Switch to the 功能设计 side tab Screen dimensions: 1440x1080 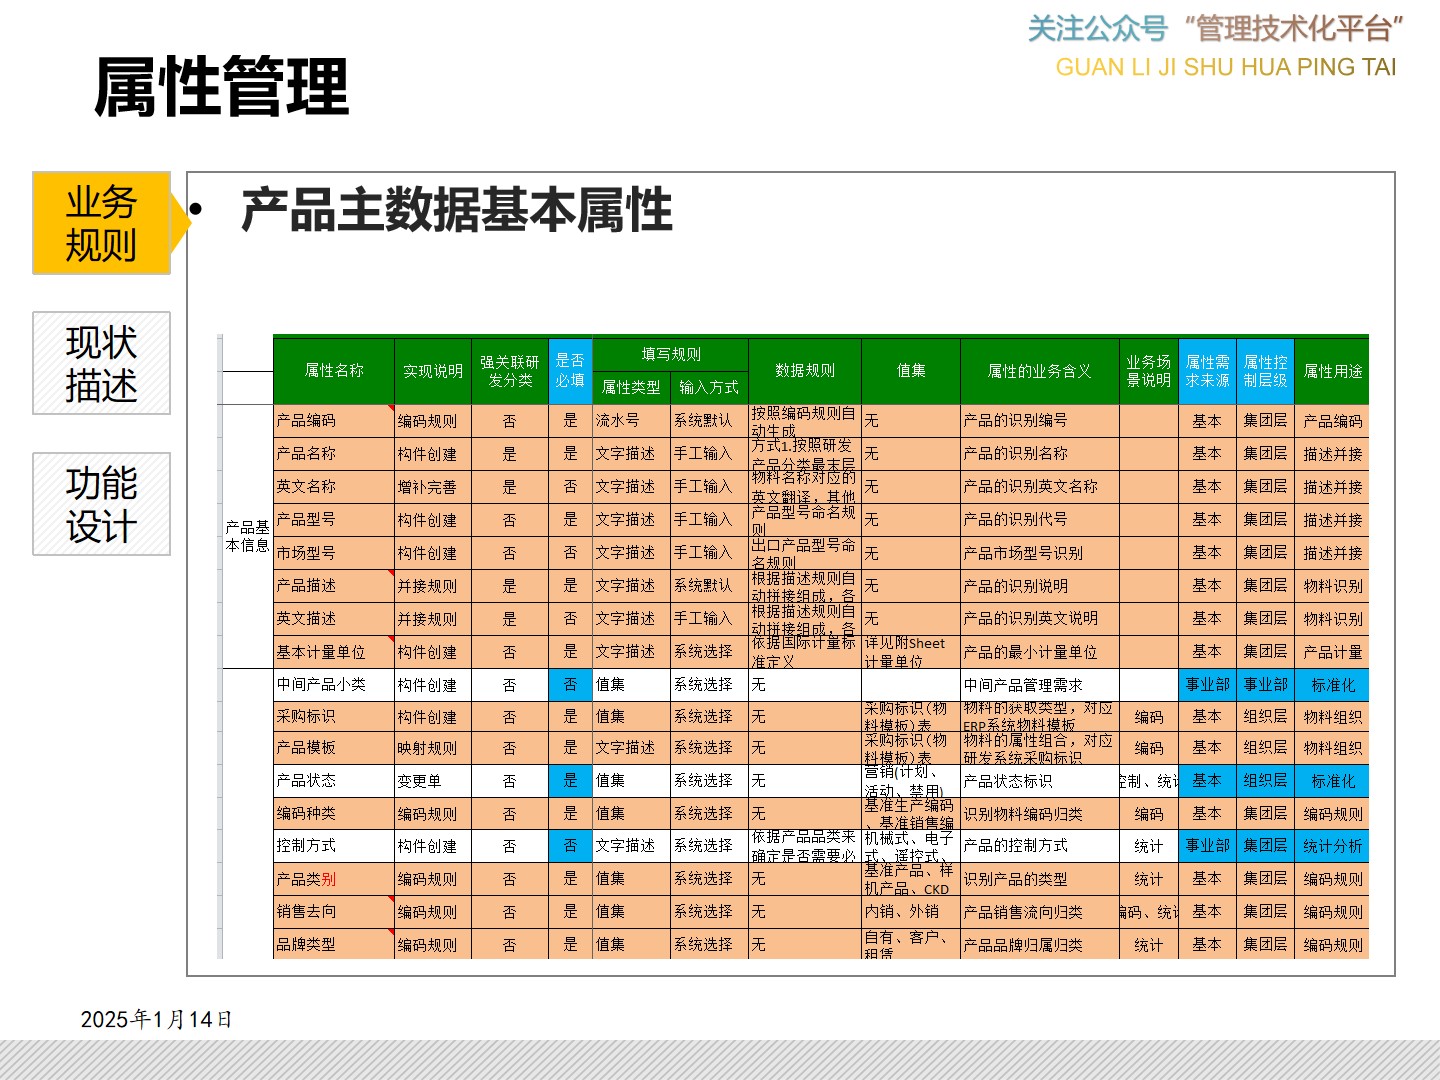pyautogui.click(x=101, y=504)
